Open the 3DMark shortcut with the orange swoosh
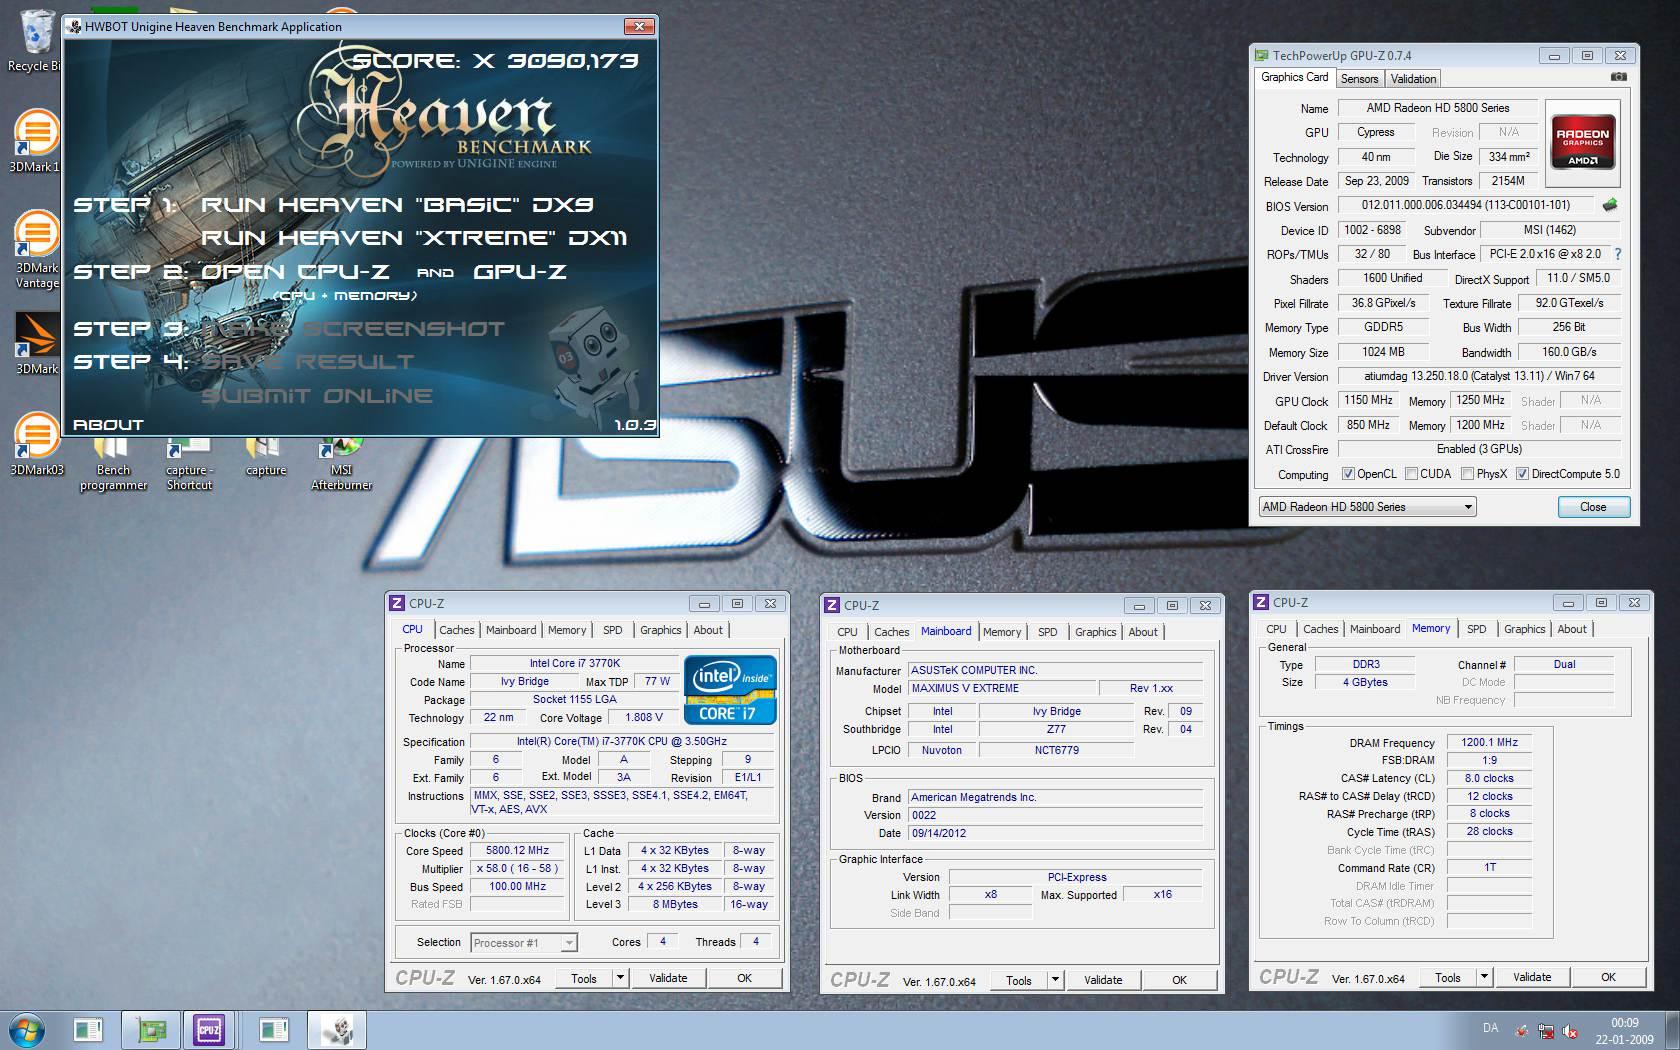1680x1050 pixels. tap(36, 343)
